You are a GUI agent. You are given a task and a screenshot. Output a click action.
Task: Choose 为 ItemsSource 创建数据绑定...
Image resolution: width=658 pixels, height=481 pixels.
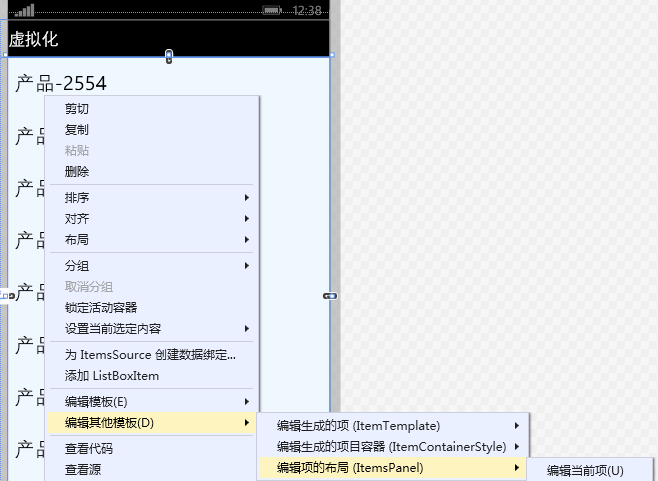click(151, 355)
